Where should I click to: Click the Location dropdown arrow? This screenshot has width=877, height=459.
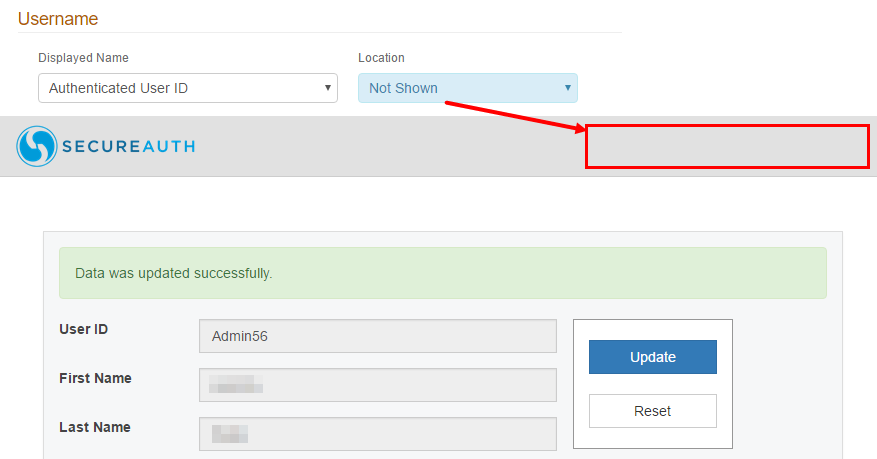(x=568, y=88)
